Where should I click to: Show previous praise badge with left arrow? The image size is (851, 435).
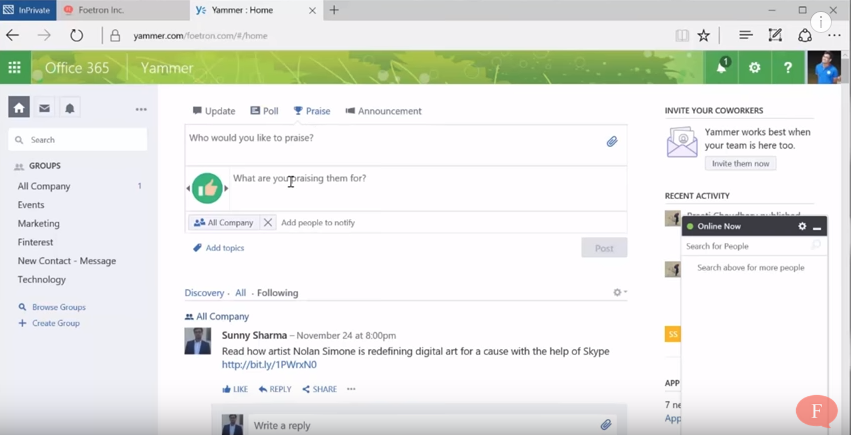pos(188,188)
